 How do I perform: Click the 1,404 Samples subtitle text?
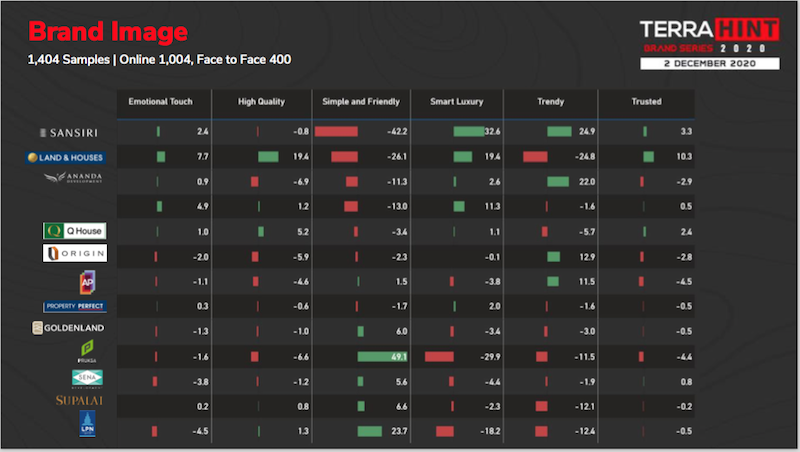point(159,60)
